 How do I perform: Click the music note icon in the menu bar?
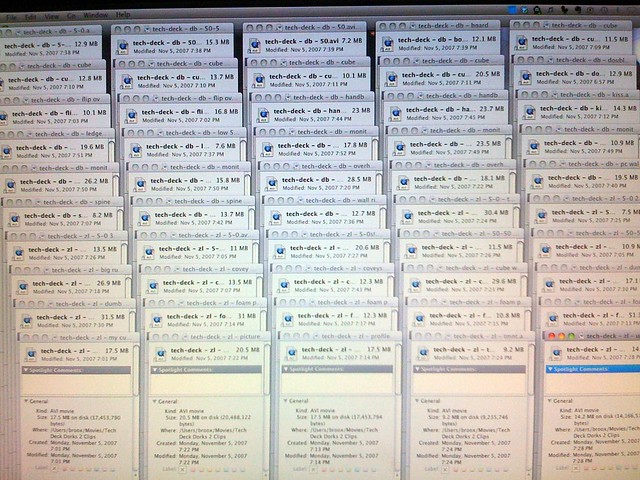(x=550, y=10)
